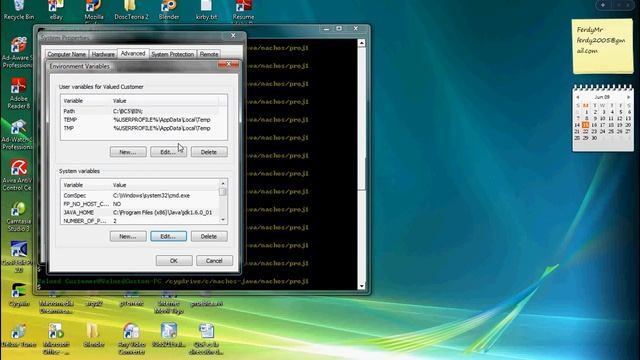The height and width of the screenshot is (360, 640).
Task: Click terminal window scrollbar up arrow
Action: pos(361,43)
